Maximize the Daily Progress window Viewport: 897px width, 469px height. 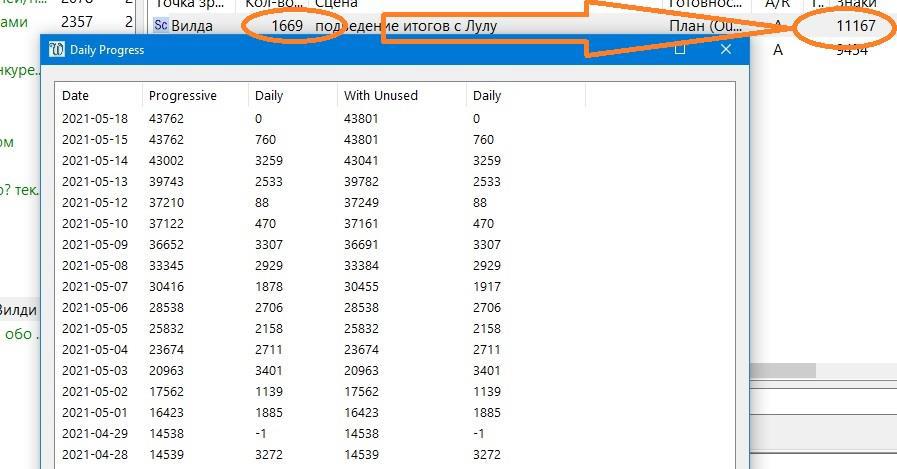pyautogui.click(x=680, y=49)
